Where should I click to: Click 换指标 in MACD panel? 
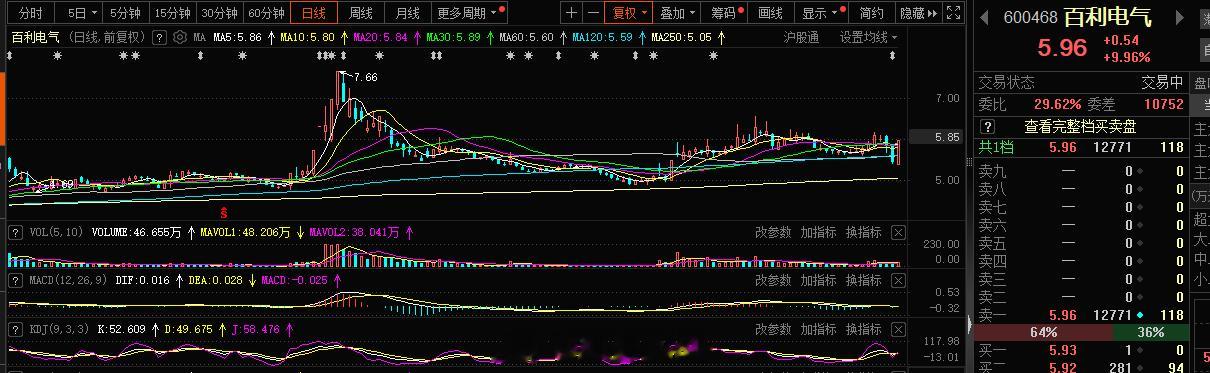[x=863, y=281]
